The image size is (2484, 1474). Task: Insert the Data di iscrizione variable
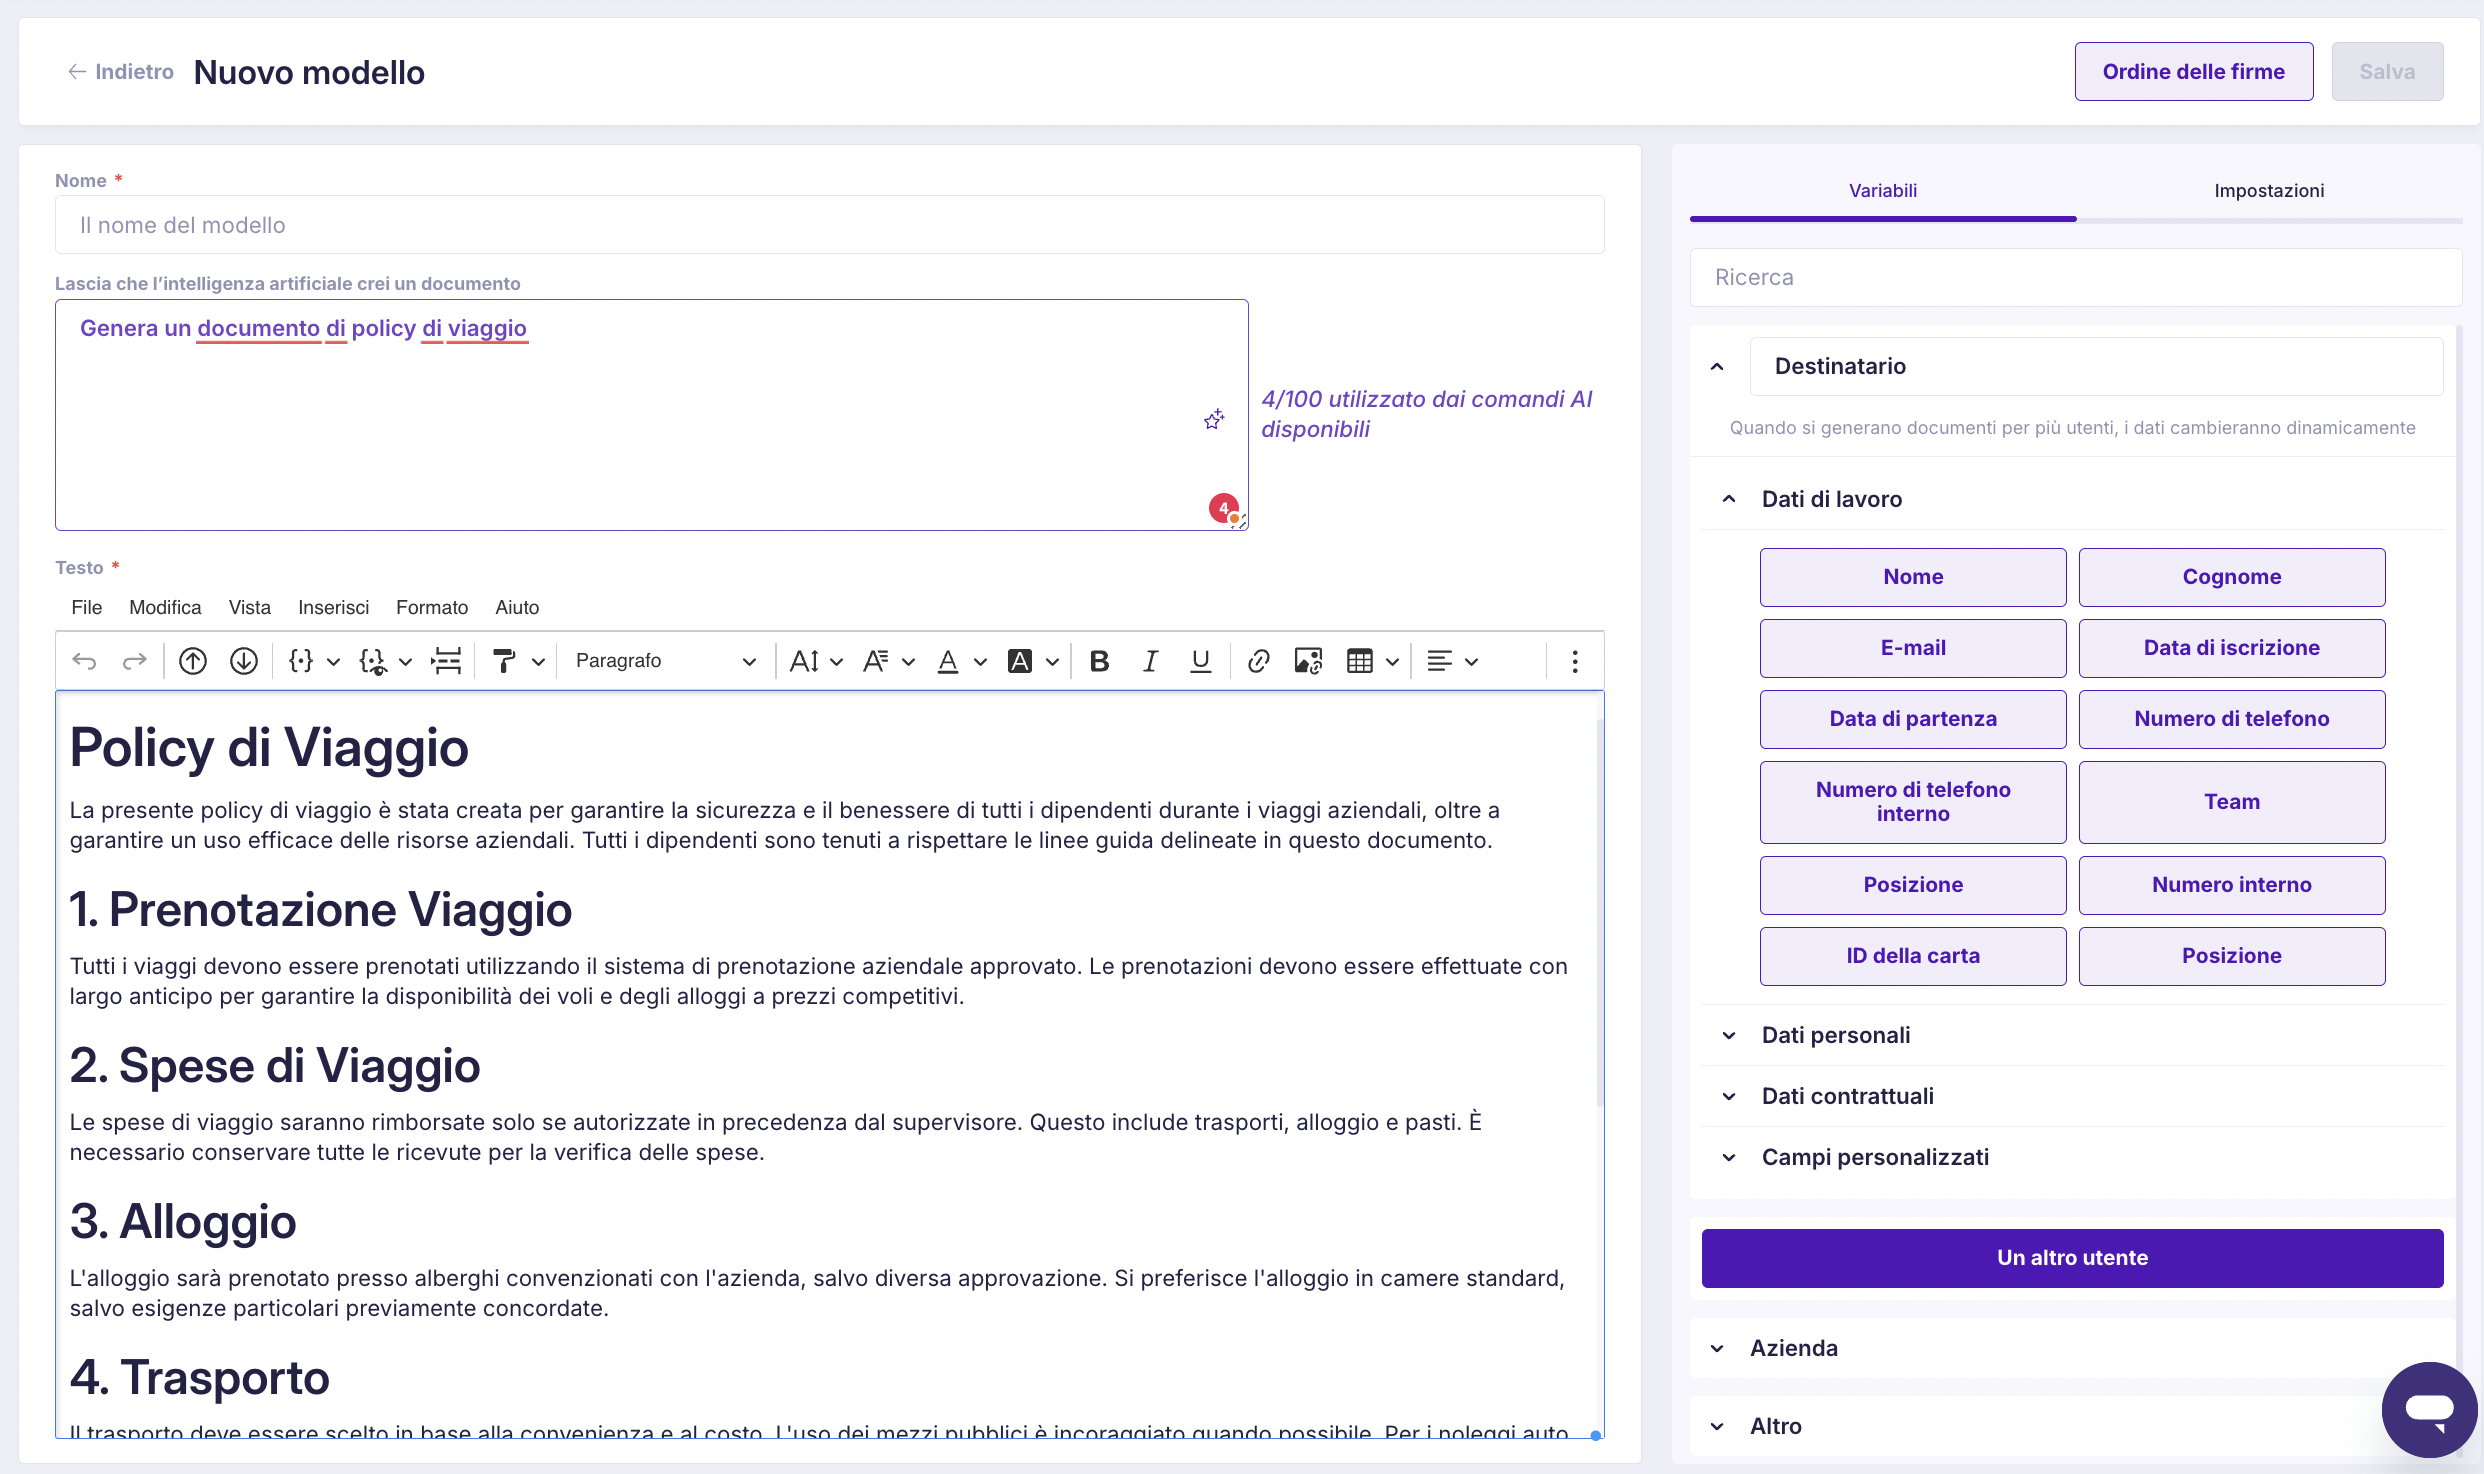point(2231,648)
